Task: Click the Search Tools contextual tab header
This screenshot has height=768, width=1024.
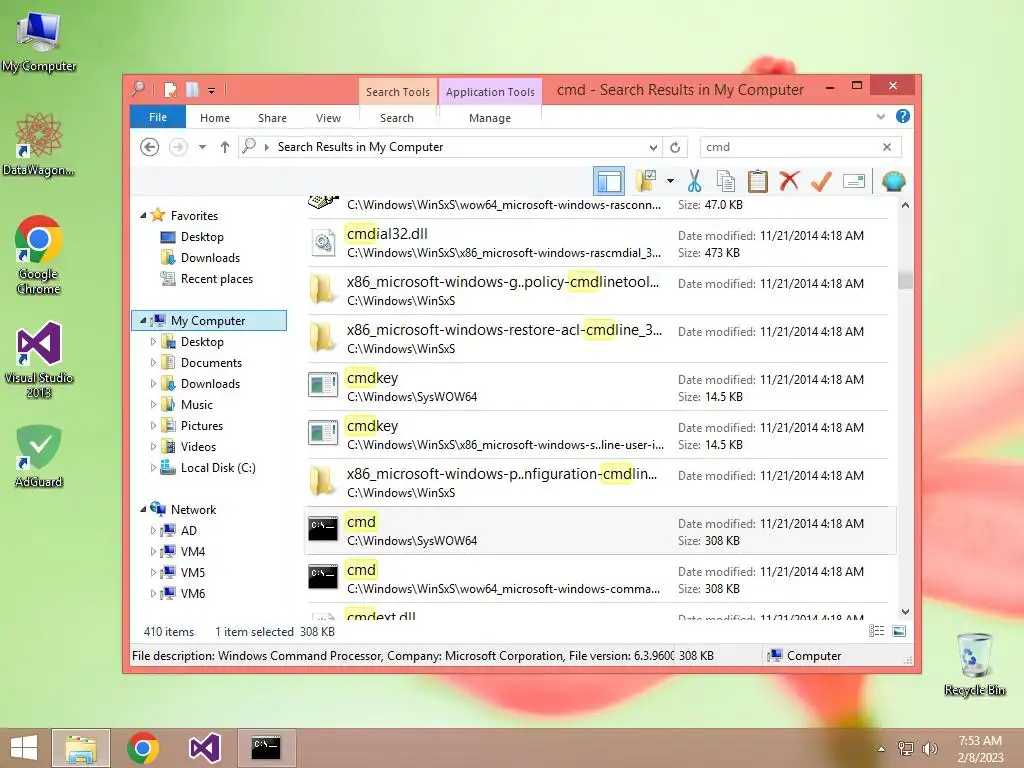Action: tap(398, 92)
